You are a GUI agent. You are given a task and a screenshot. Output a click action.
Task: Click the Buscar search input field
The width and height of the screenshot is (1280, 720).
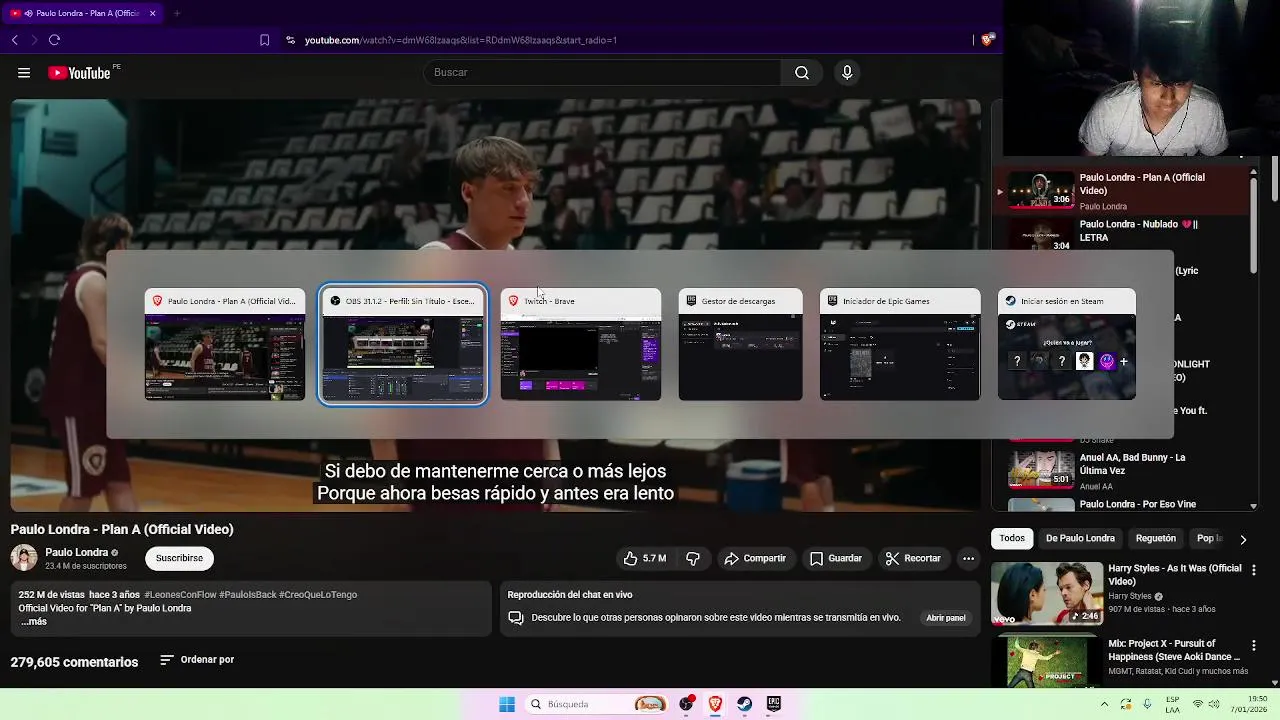(x=602, y=73)
